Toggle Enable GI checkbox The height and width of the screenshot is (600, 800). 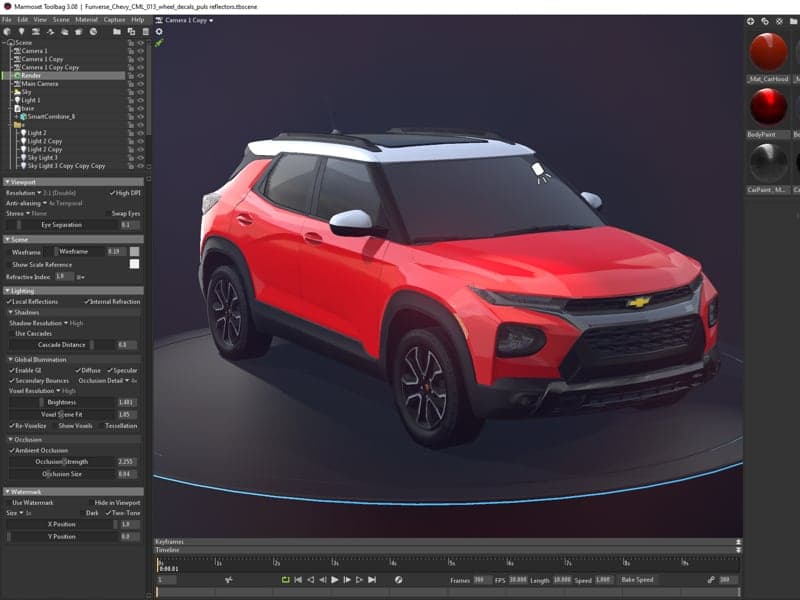click(26, 370)
